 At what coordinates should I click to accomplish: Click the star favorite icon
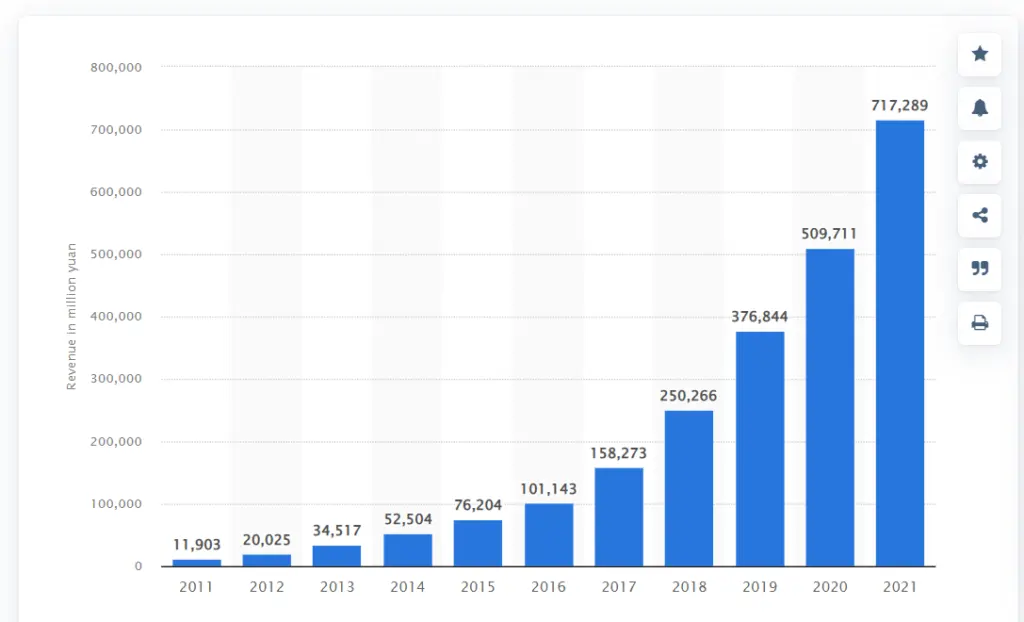(x=979, y=54)
